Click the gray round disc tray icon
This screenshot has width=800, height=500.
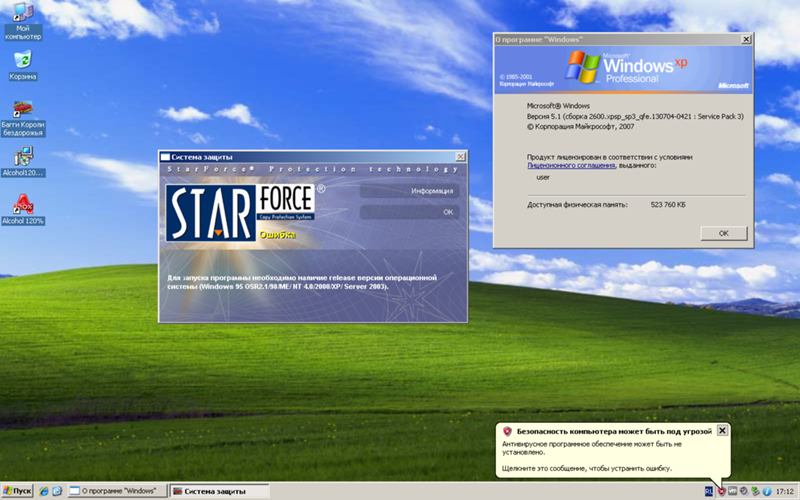744,491
